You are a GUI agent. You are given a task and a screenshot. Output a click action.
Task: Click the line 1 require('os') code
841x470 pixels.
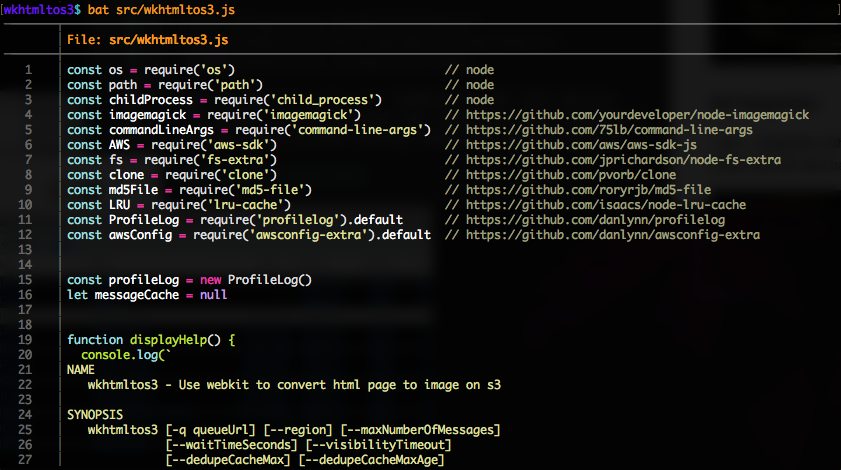point(189,70)
